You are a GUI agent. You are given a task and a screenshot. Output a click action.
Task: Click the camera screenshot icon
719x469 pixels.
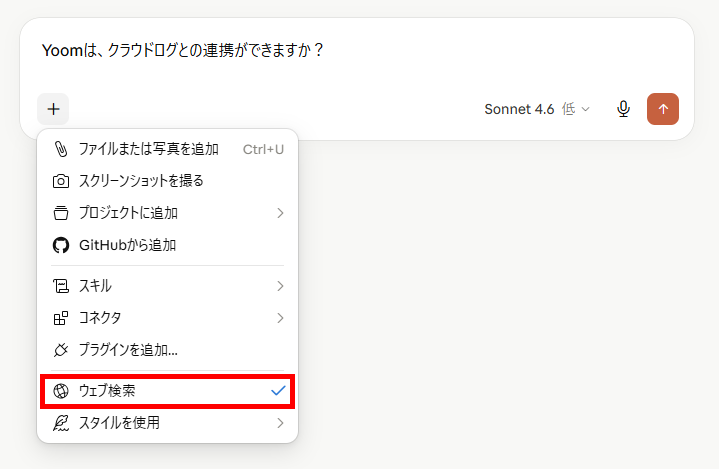coord(61,181)
